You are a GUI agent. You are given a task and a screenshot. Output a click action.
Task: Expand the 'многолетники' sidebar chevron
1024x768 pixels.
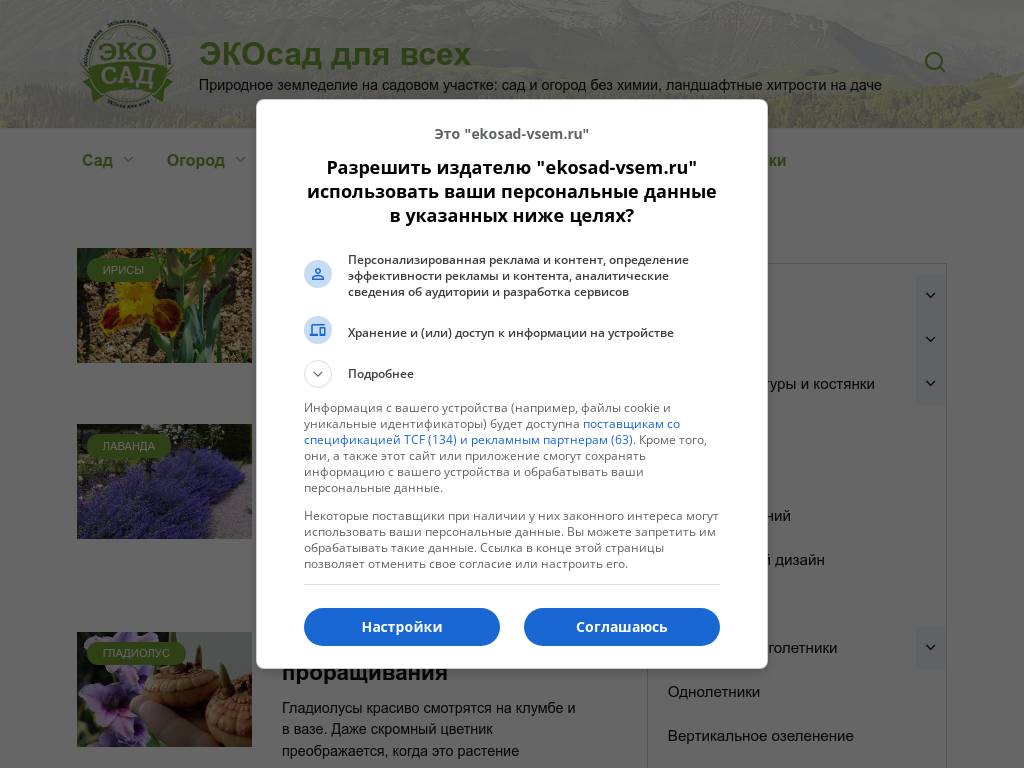pyautogui.click(x=931, y=648)
